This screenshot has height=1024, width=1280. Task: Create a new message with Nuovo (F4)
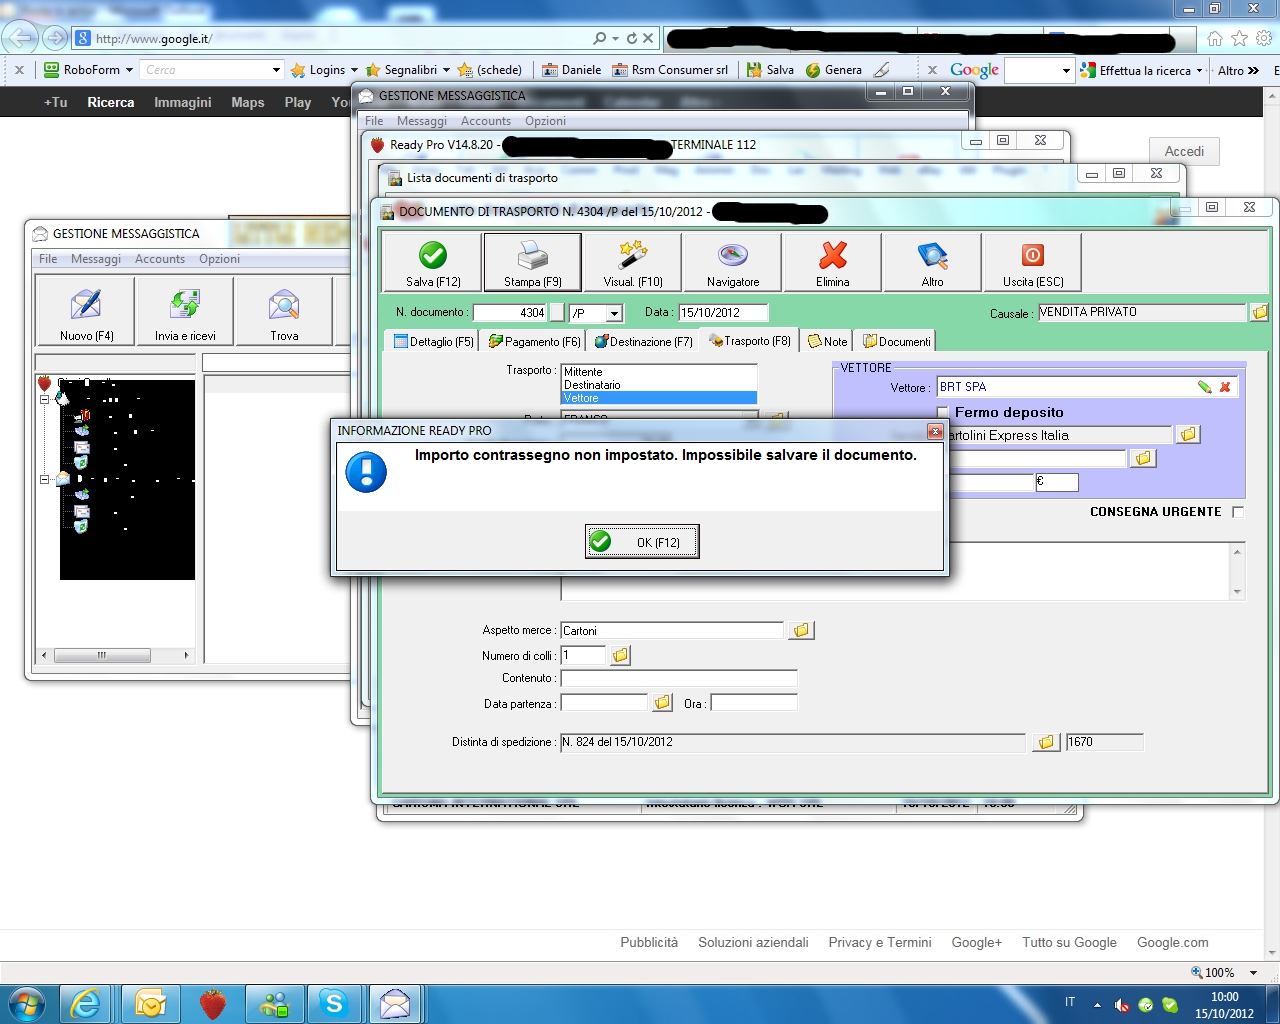pos(86,312)
